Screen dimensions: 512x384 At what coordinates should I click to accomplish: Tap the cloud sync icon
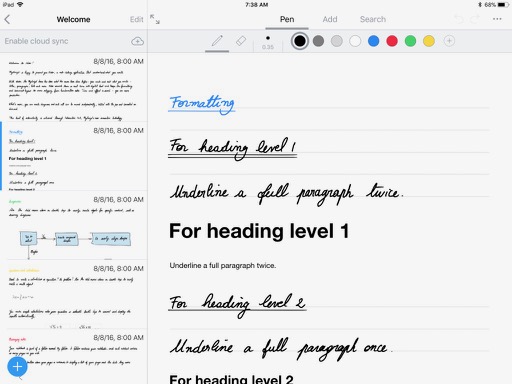(137, 41)
